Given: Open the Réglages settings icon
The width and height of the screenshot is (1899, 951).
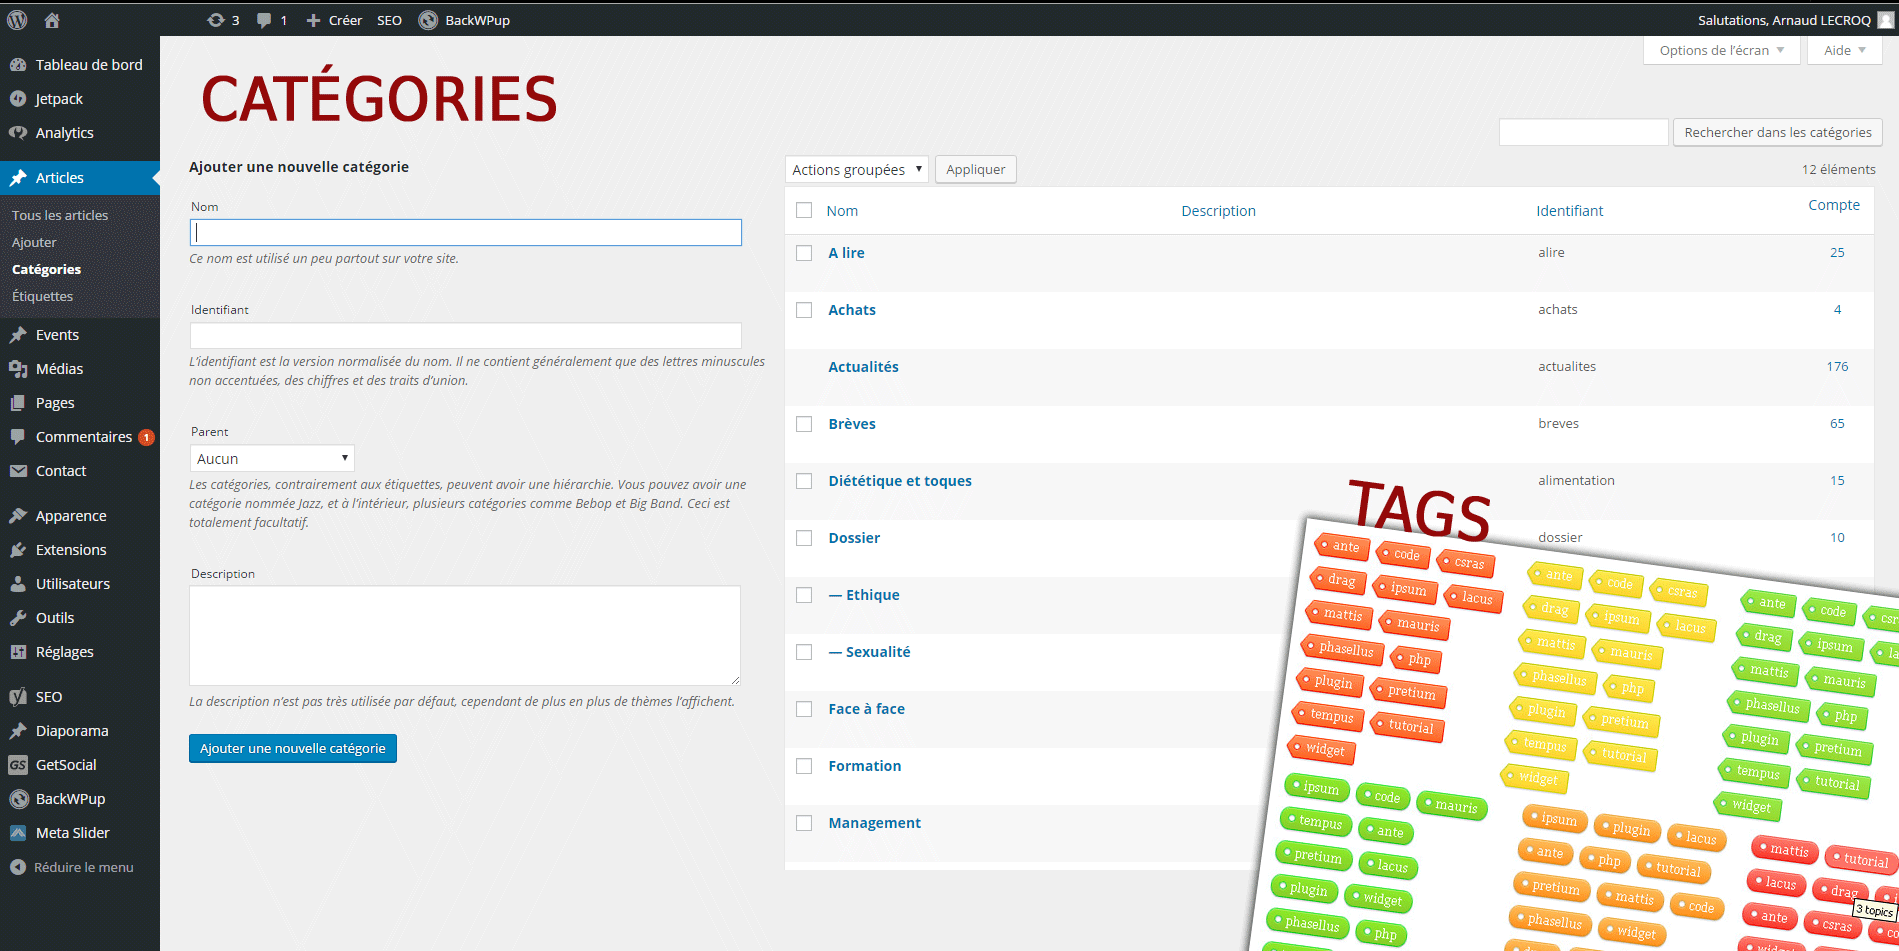Looking at the screenshot, I should click(x=18, y=652).
